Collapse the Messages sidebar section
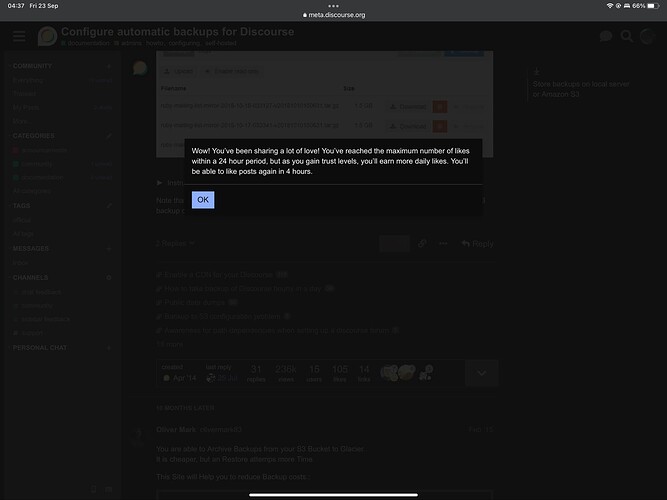 [31, 249]
